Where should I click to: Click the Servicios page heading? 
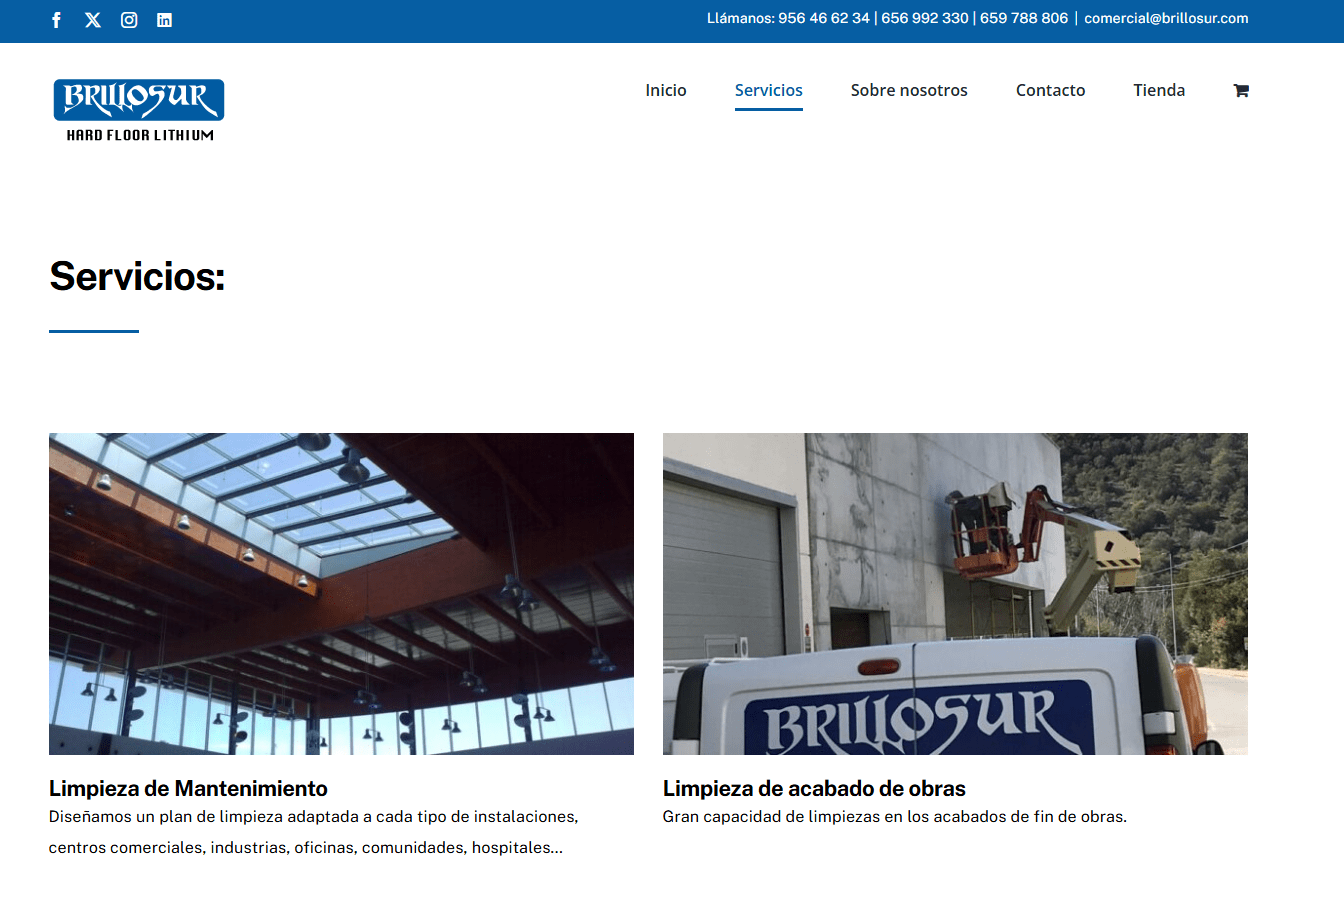tap(136, 277)
